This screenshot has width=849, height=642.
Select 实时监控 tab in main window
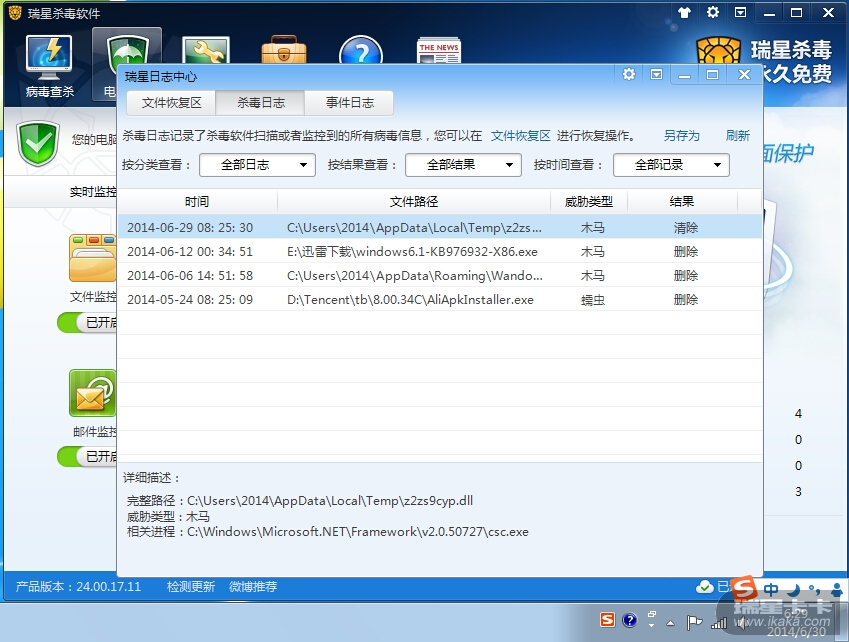[x=93, y=192]
